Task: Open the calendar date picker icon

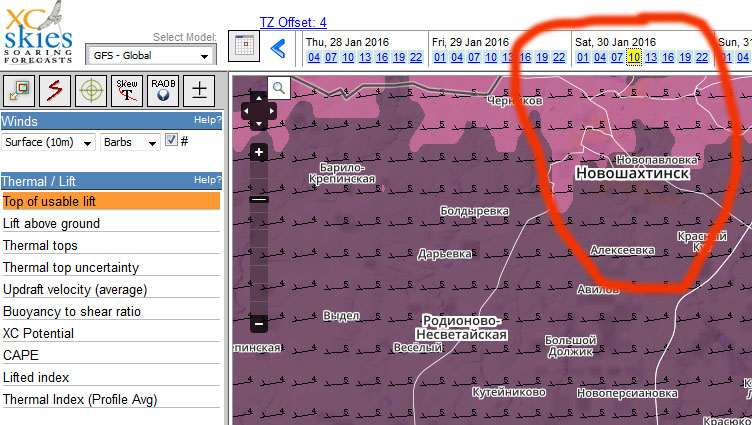Action: [x=244, y=46]
